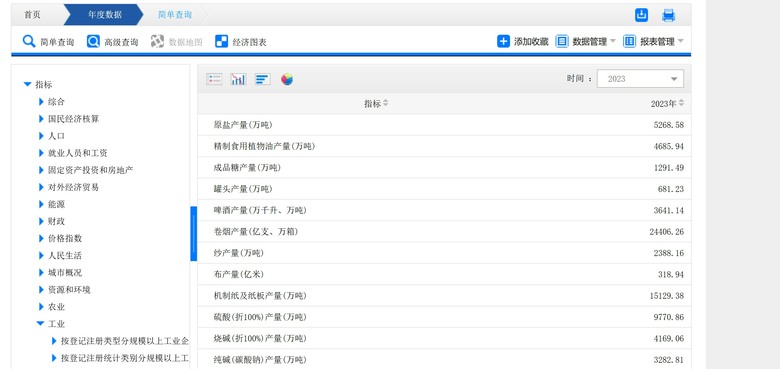Expand 能源 tree node
The width and height of the screenshot is (780, 369).
pos(41,204)
